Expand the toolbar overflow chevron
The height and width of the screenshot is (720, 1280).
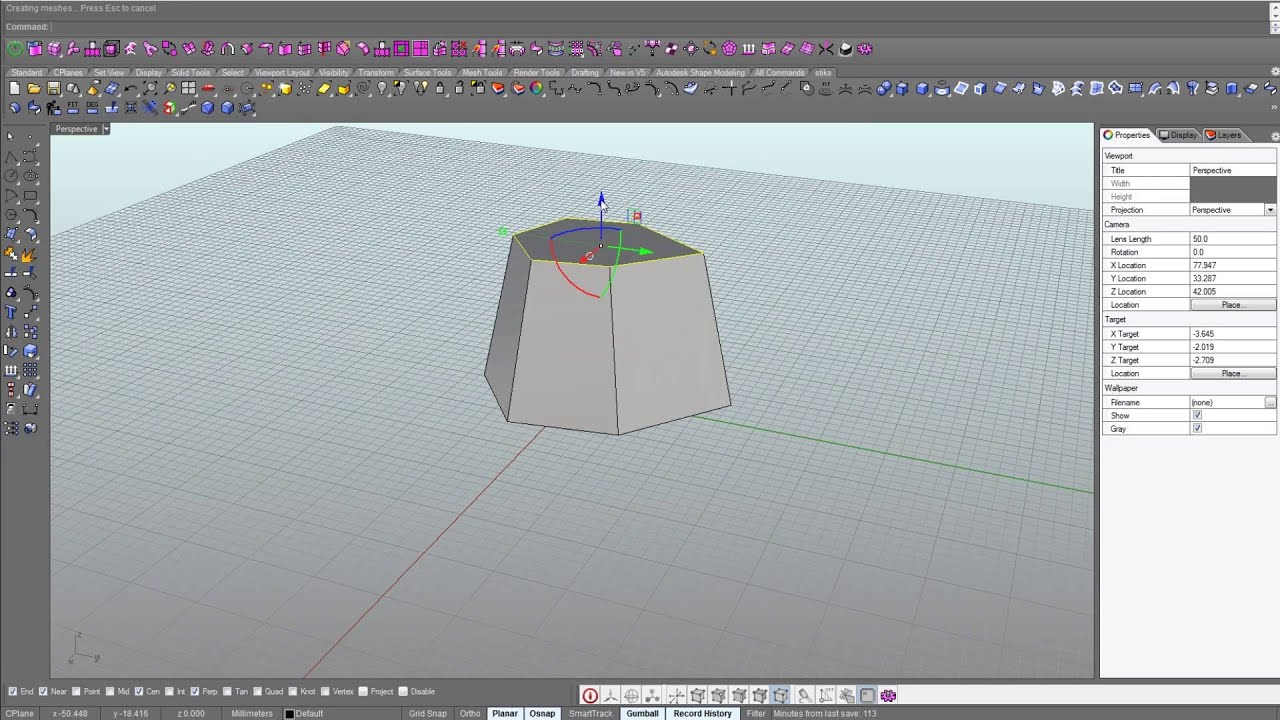(1274, 107)
